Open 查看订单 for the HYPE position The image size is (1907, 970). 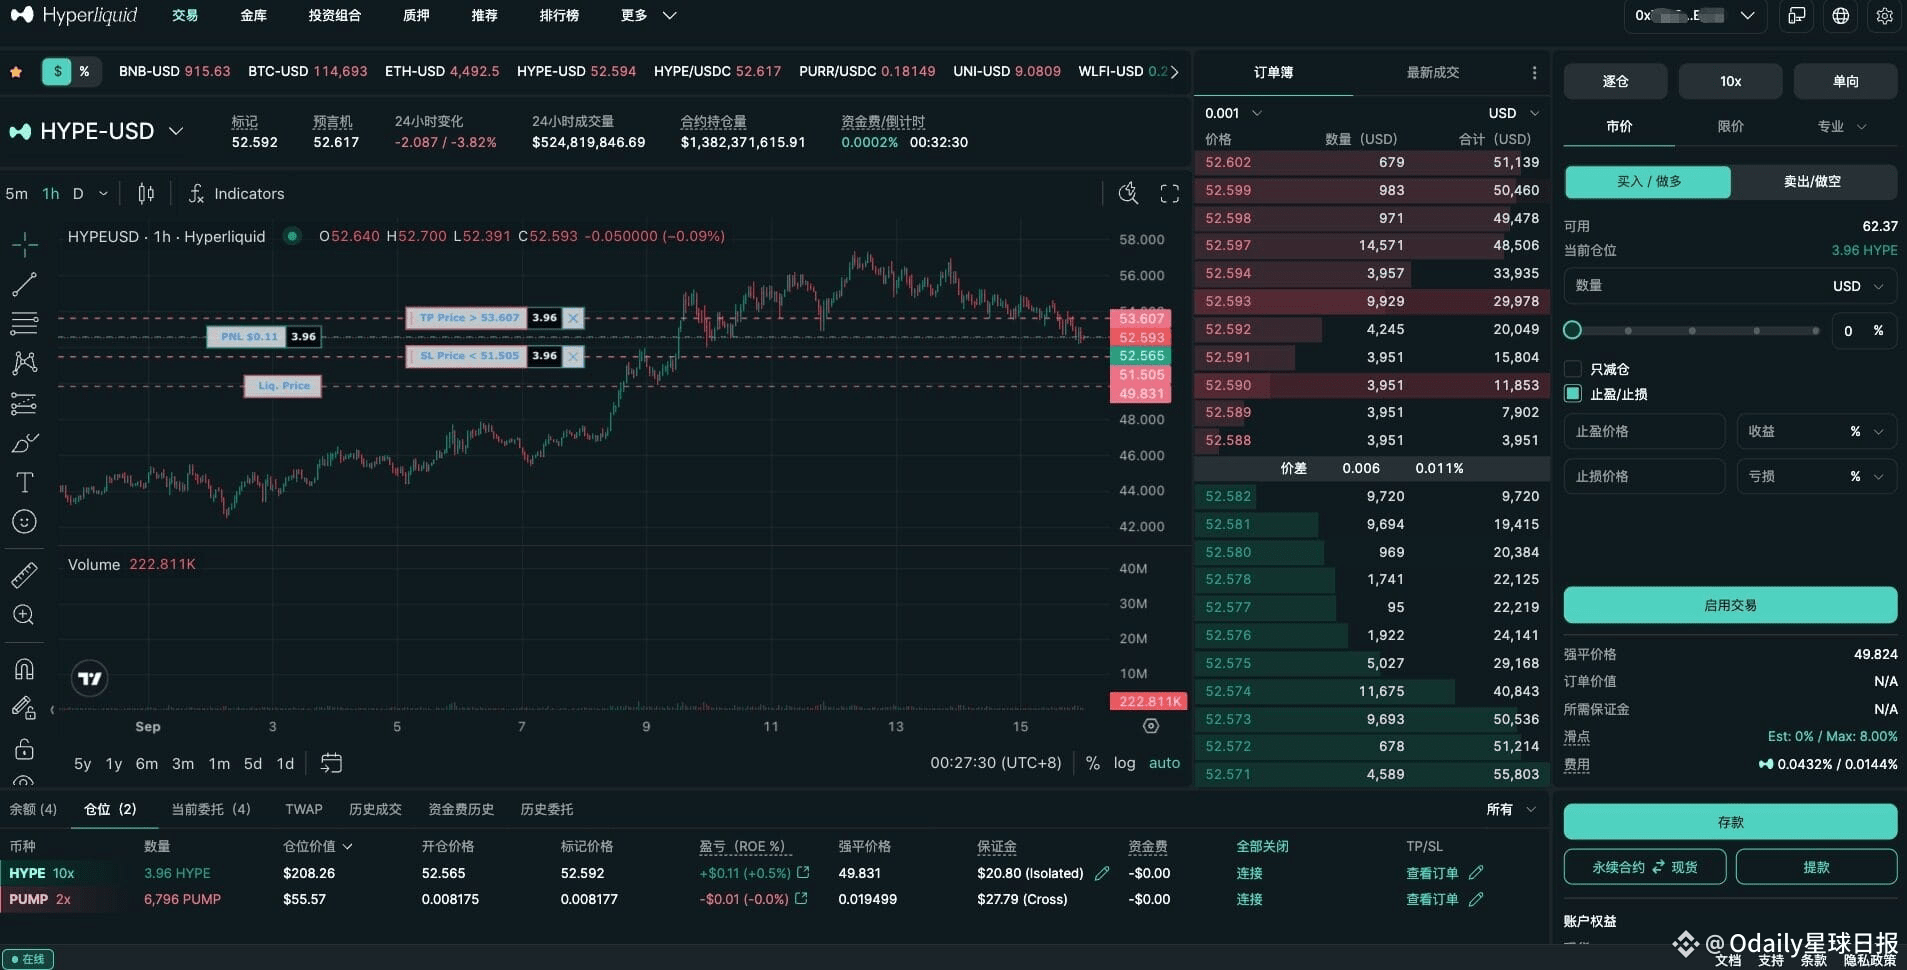[x=1433, y=873]
